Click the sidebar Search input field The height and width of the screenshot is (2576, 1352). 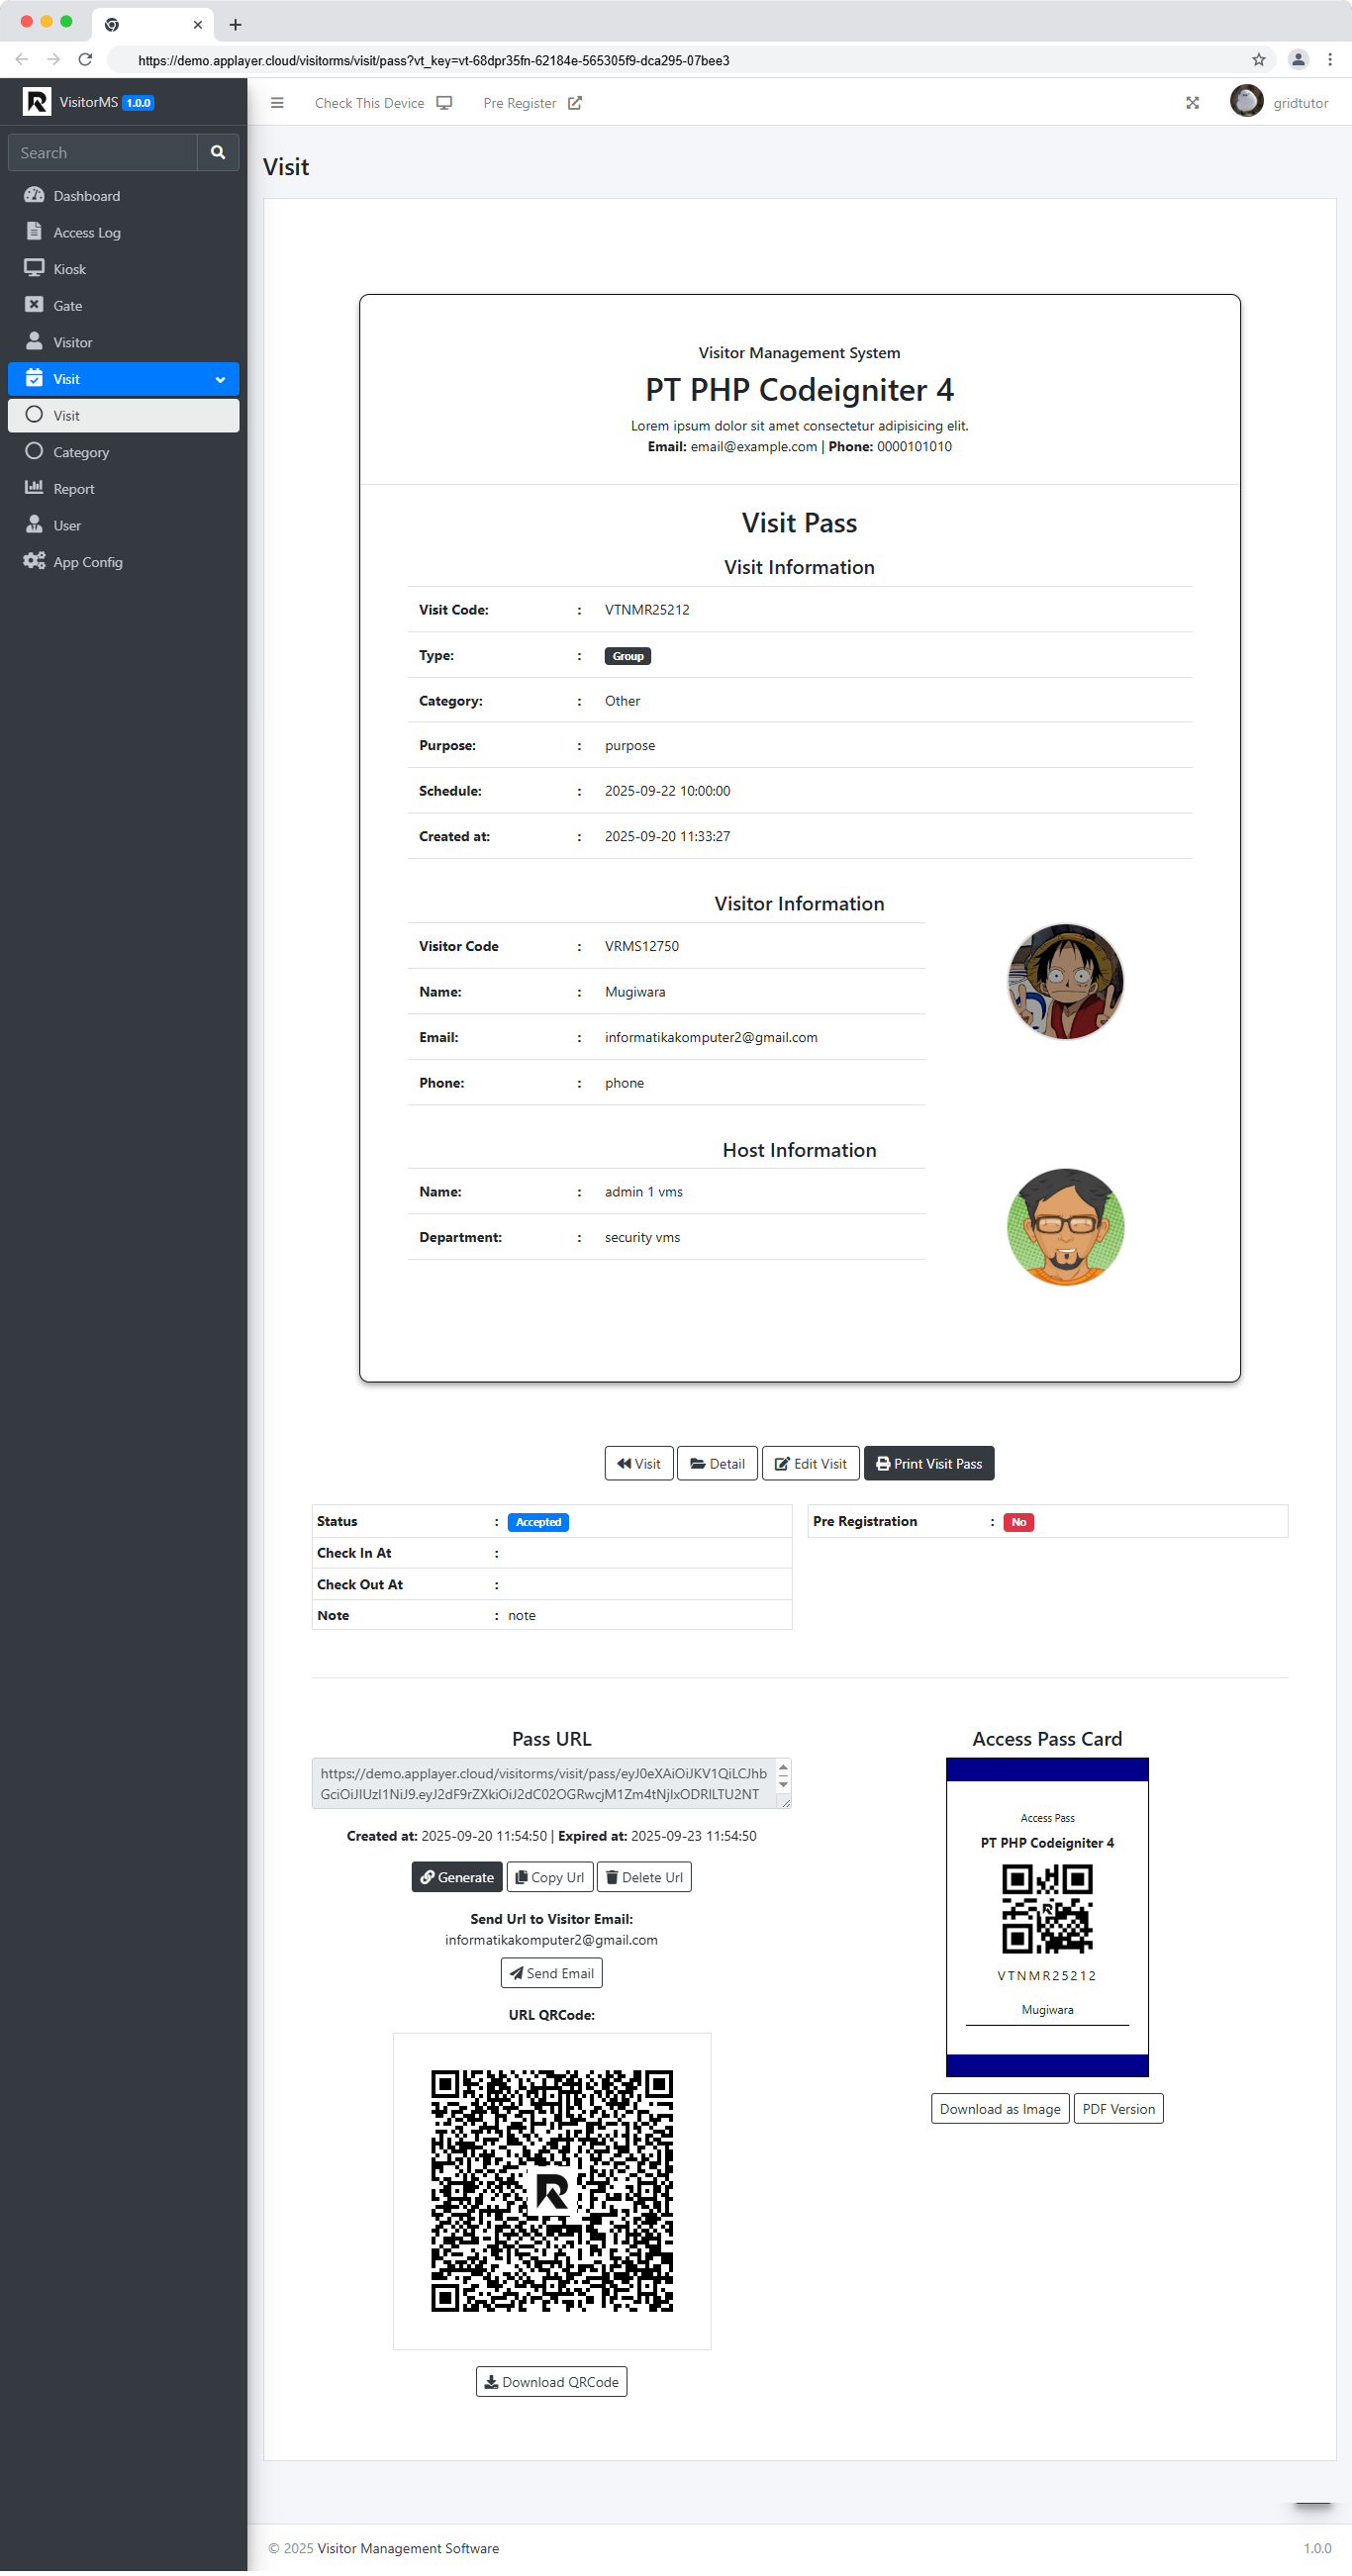click(103, 153)
